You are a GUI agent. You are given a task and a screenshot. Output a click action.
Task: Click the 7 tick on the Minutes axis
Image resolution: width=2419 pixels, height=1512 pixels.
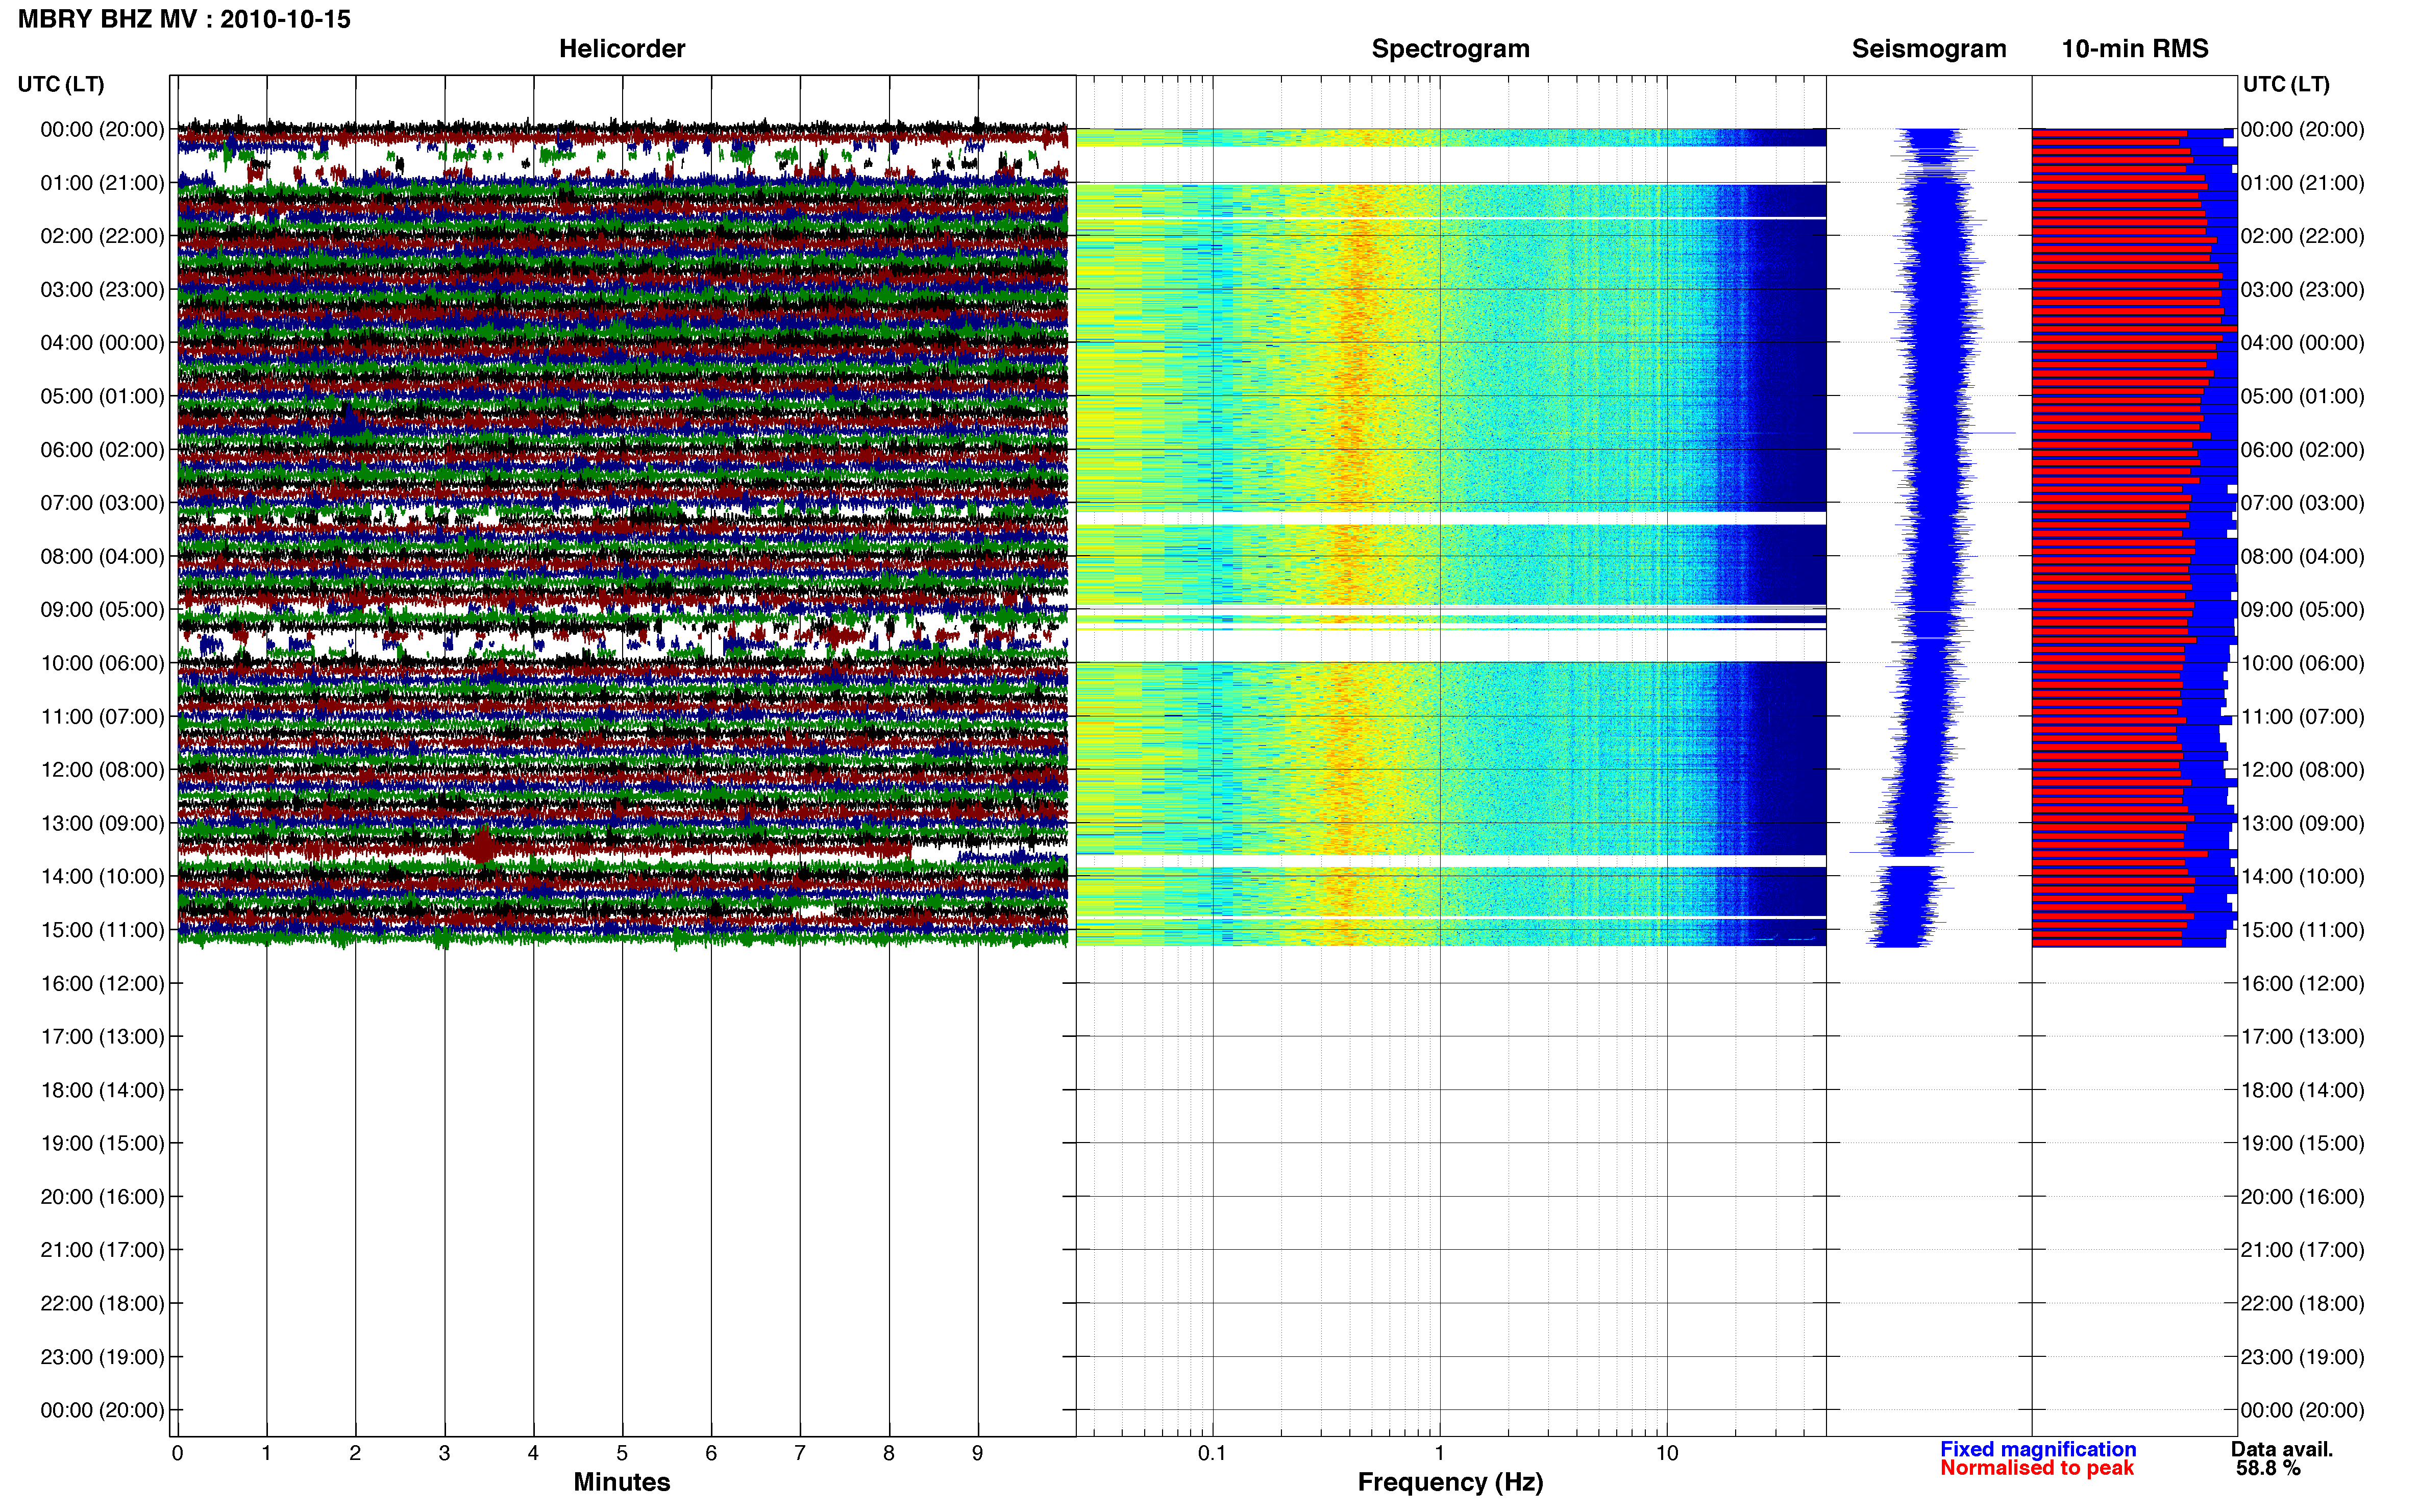click(x=800, y=1453)
